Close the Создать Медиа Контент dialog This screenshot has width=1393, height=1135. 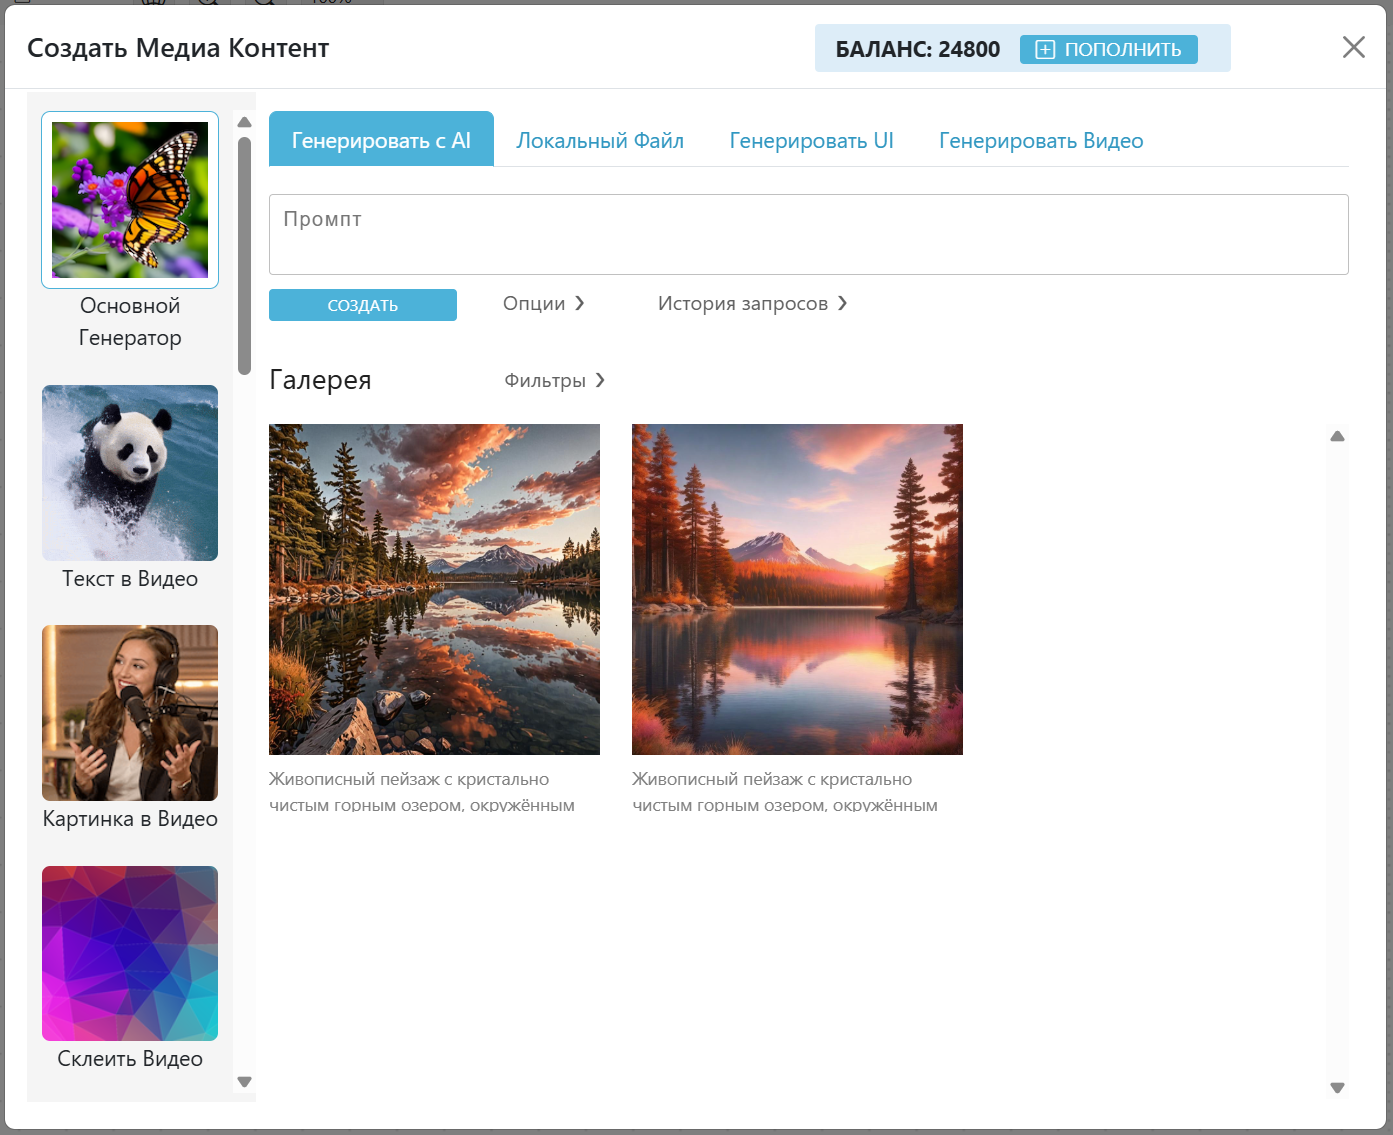(x=1353, y=47)
